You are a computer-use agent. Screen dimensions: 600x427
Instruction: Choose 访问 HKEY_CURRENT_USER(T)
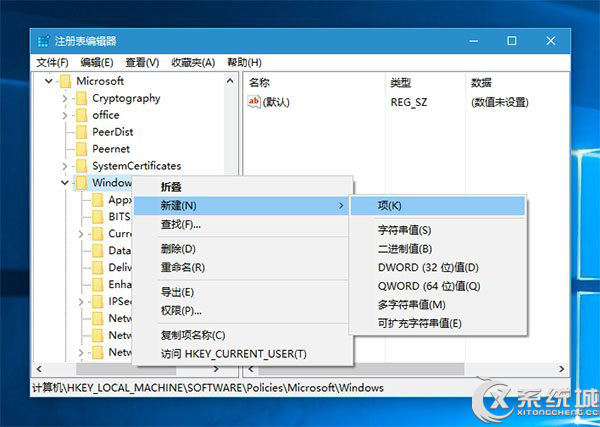243,354
